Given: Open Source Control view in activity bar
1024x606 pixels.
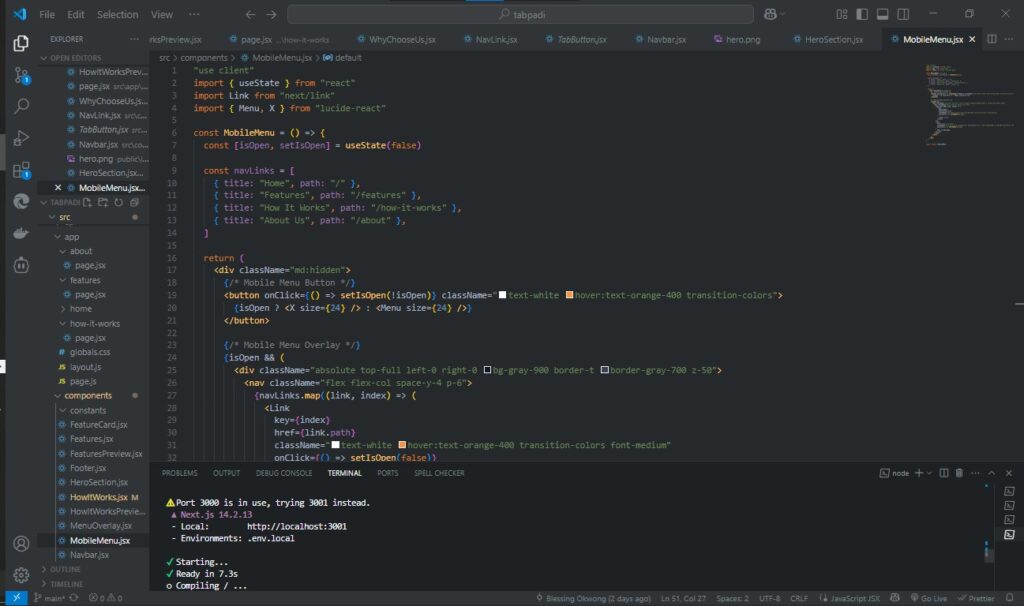Looking at the screenshot, I should tap(21, 75).
